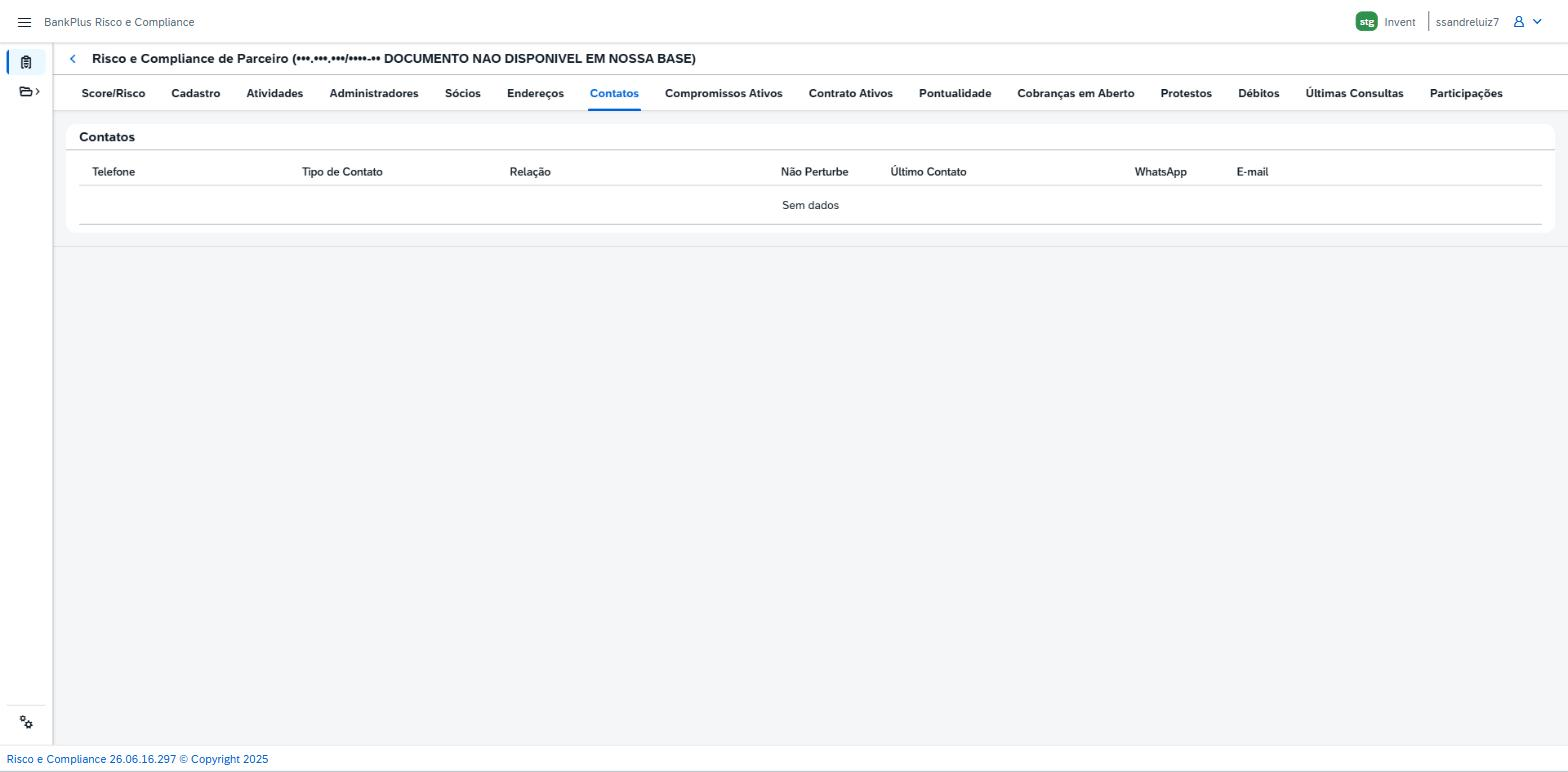1568x772 pixels.
Task: Click the version copyright footer text
Action: pyautogui.click(x=138, y=759)
